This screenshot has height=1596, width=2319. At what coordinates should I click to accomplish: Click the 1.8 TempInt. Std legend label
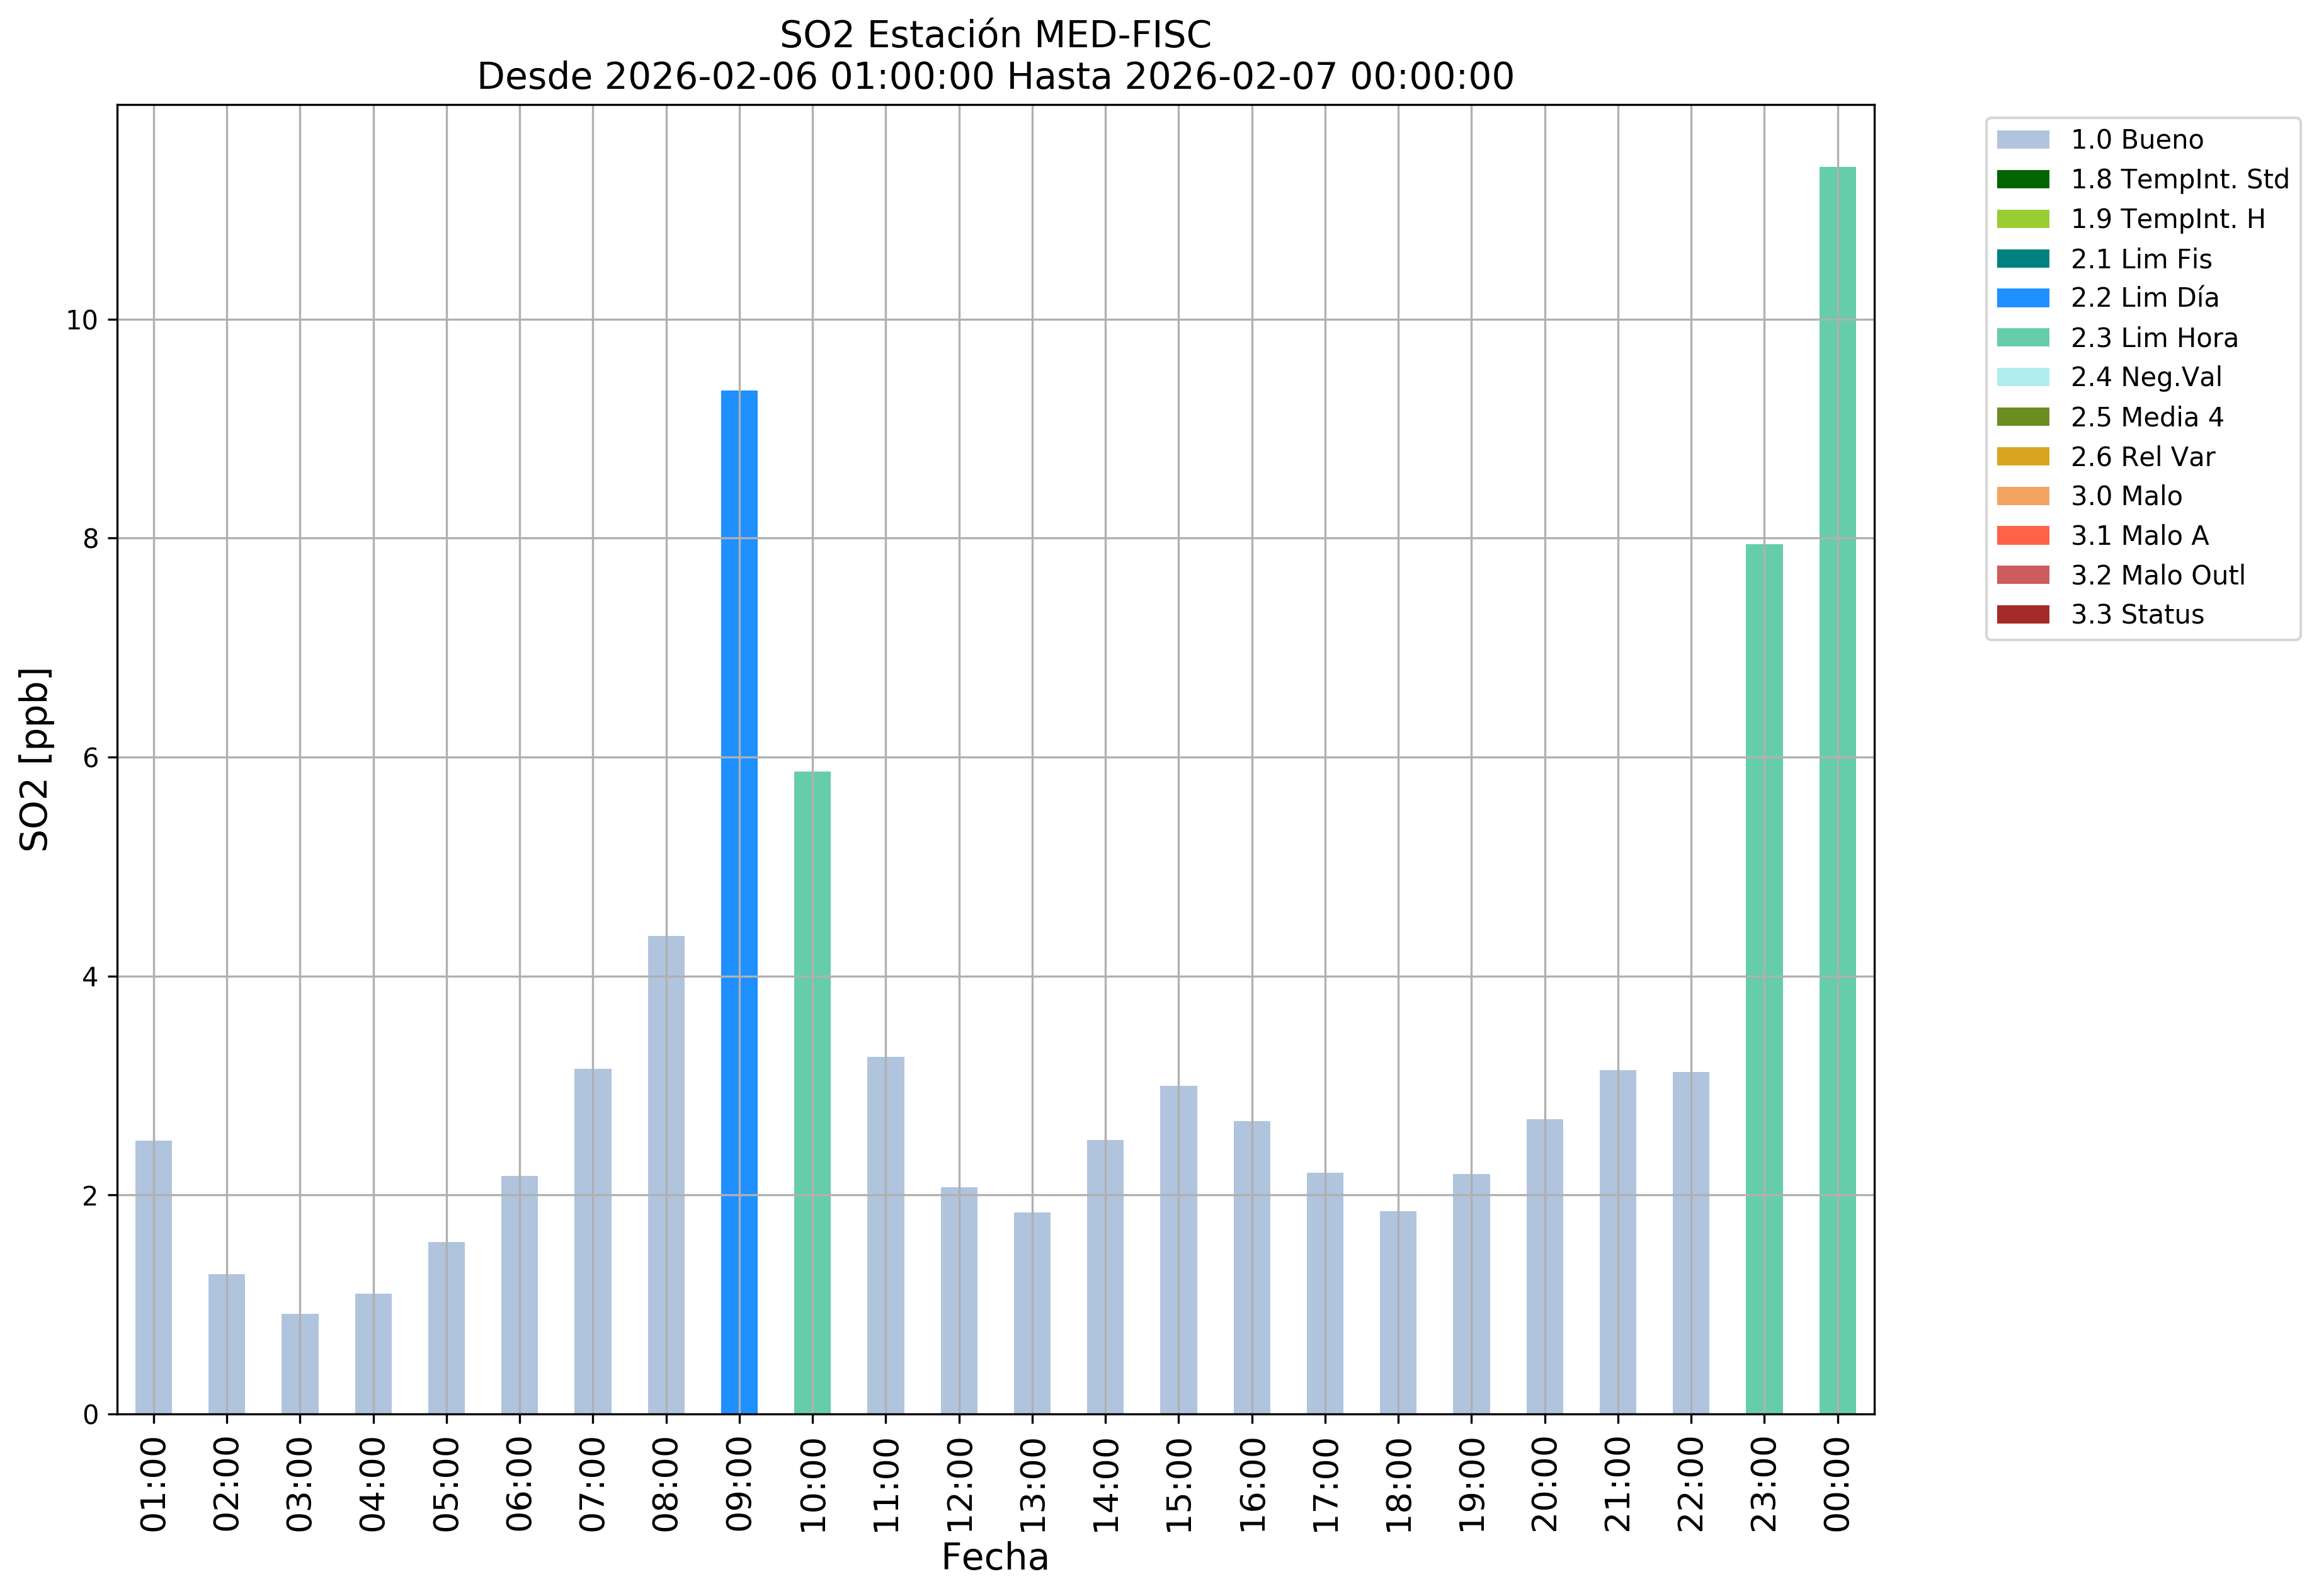pos(2179,180)
